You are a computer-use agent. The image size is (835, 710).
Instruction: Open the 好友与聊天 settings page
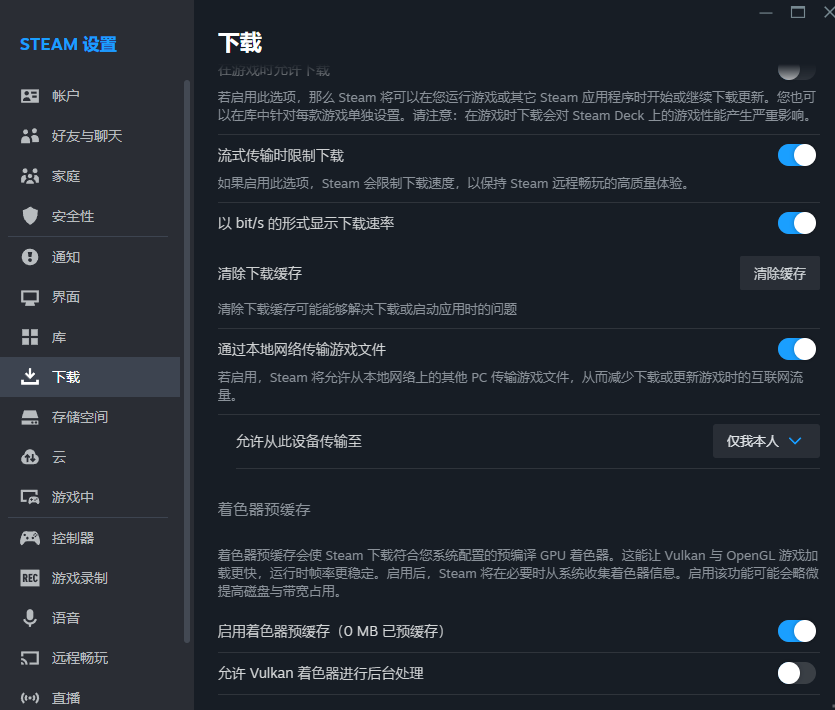click(90, 136)
